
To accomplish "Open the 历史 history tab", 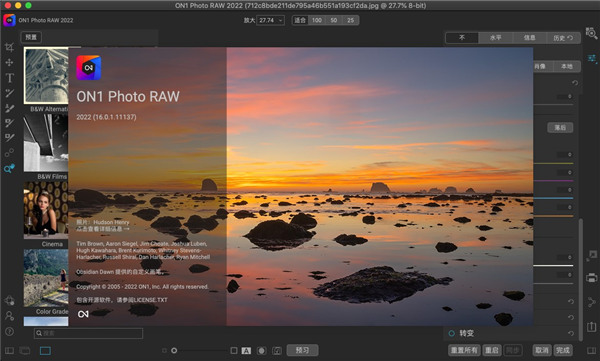I will [563, 38].
